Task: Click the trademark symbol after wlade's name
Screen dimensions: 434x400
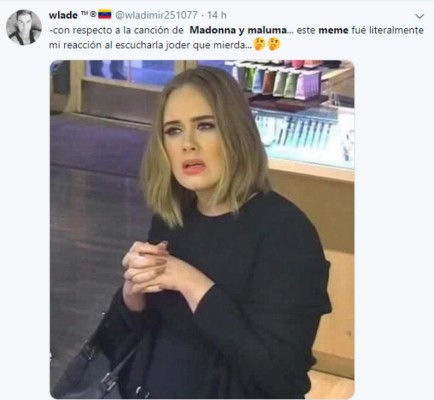Action: (x=85, y=14)
